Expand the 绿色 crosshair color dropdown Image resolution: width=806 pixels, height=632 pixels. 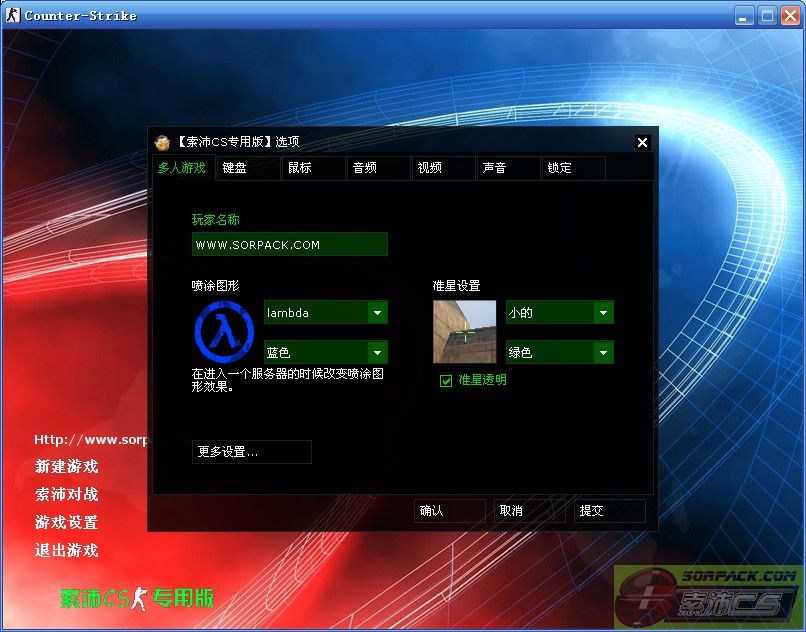pos(603,352)
